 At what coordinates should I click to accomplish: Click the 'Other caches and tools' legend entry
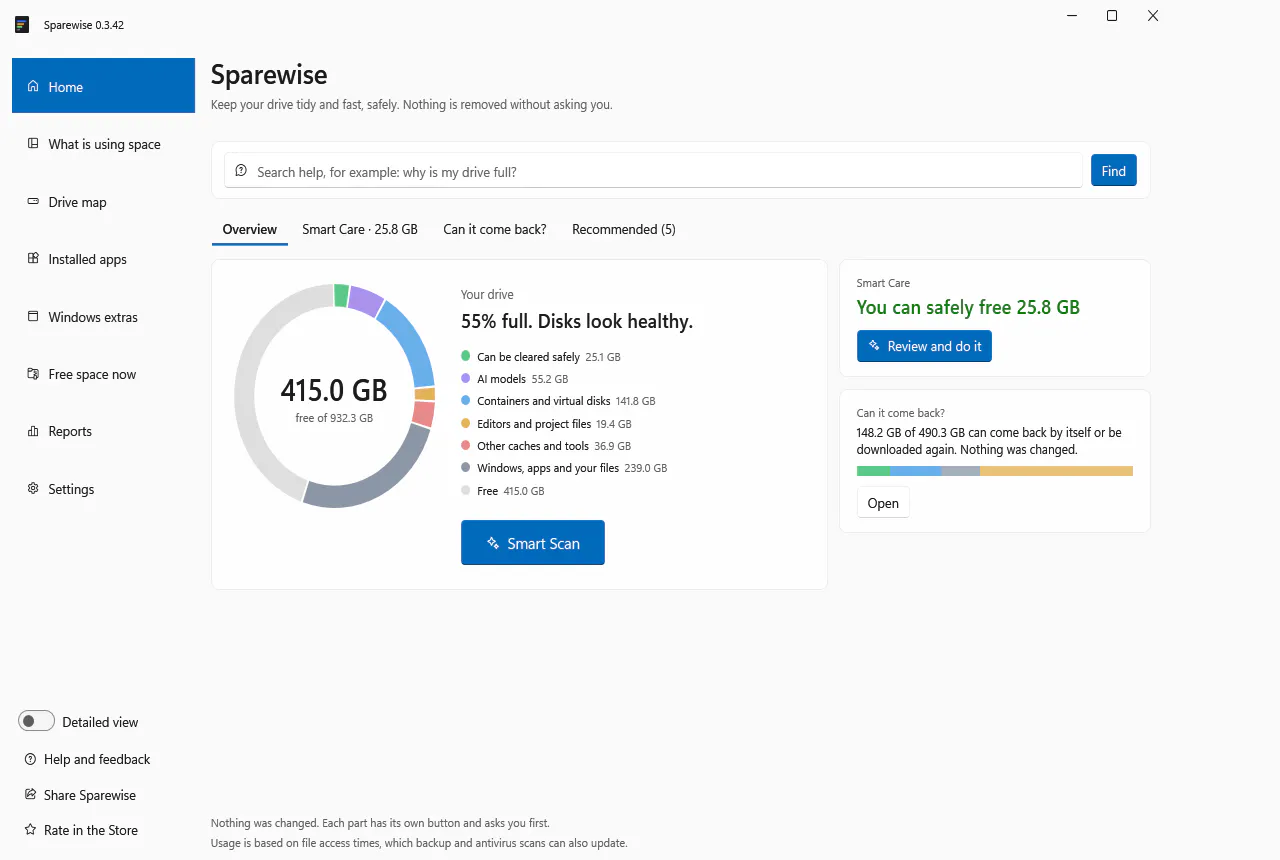546,446
